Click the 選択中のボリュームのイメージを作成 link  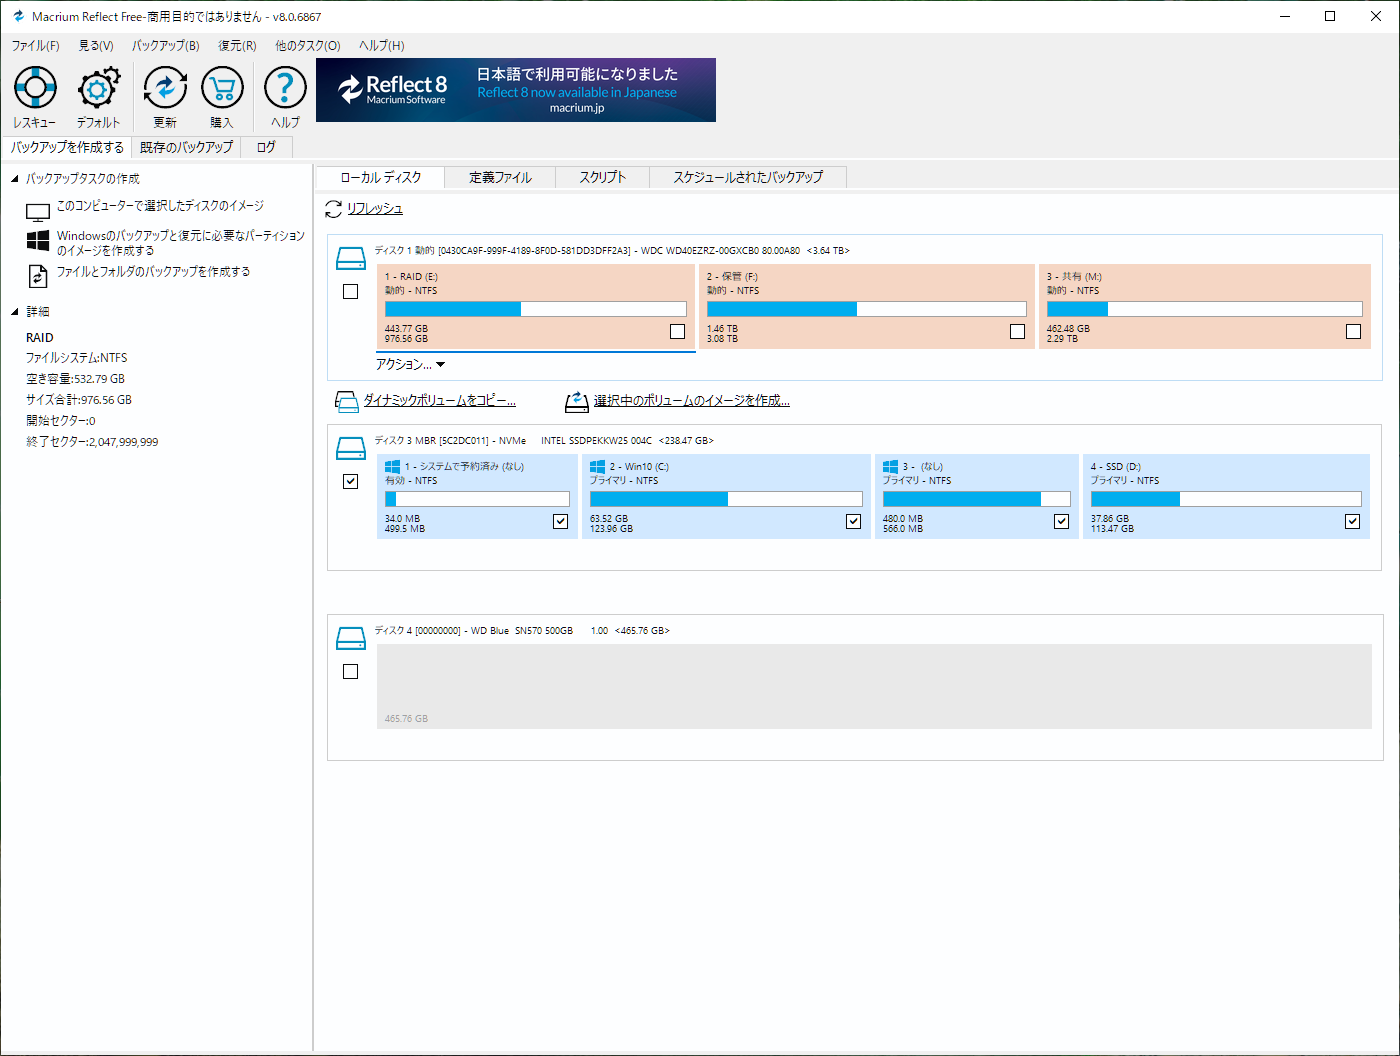[692, 401]
